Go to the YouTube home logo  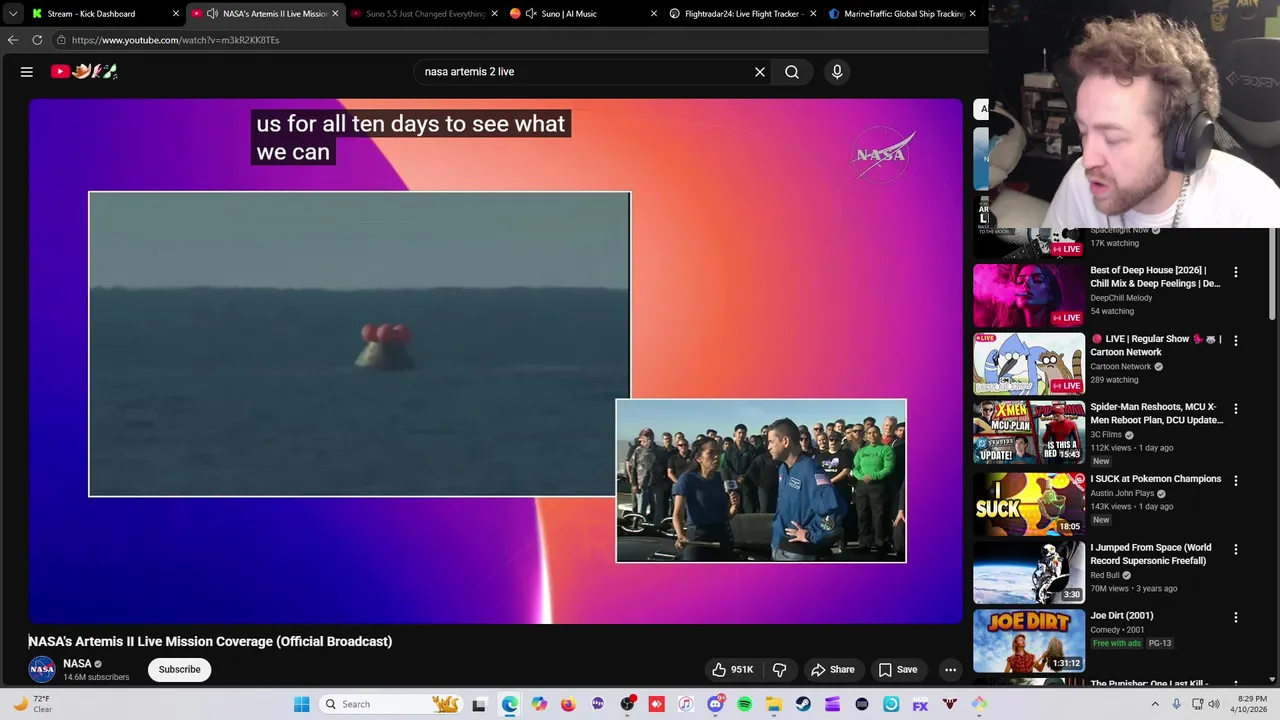click(x=84, y=71)
